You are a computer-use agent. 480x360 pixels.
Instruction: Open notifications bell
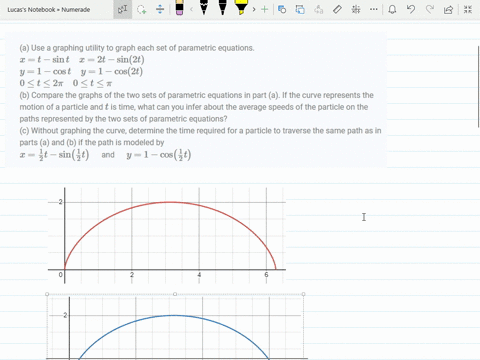click(x=392, y=9)
